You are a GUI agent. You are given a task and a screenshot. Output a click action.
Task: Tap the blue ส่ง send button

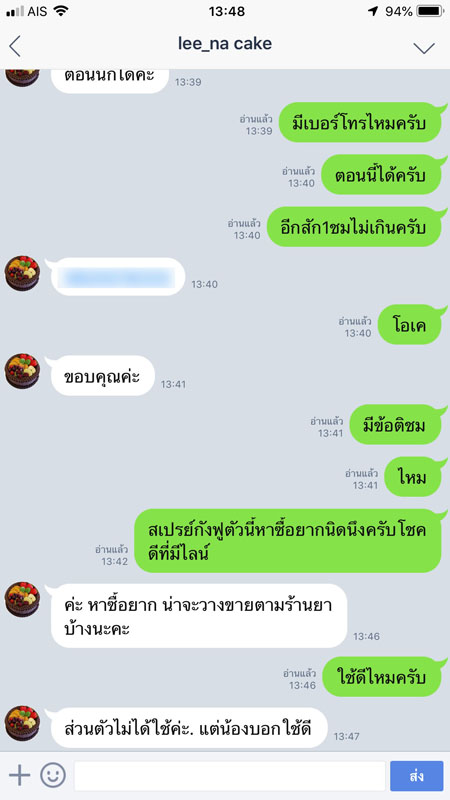(416, 776)
